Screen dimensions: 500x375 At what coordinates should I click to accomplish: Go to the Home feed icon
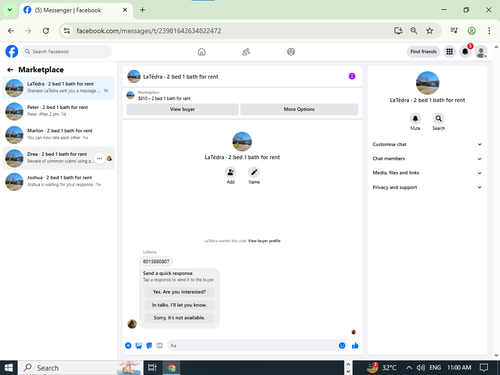[202, 52]
